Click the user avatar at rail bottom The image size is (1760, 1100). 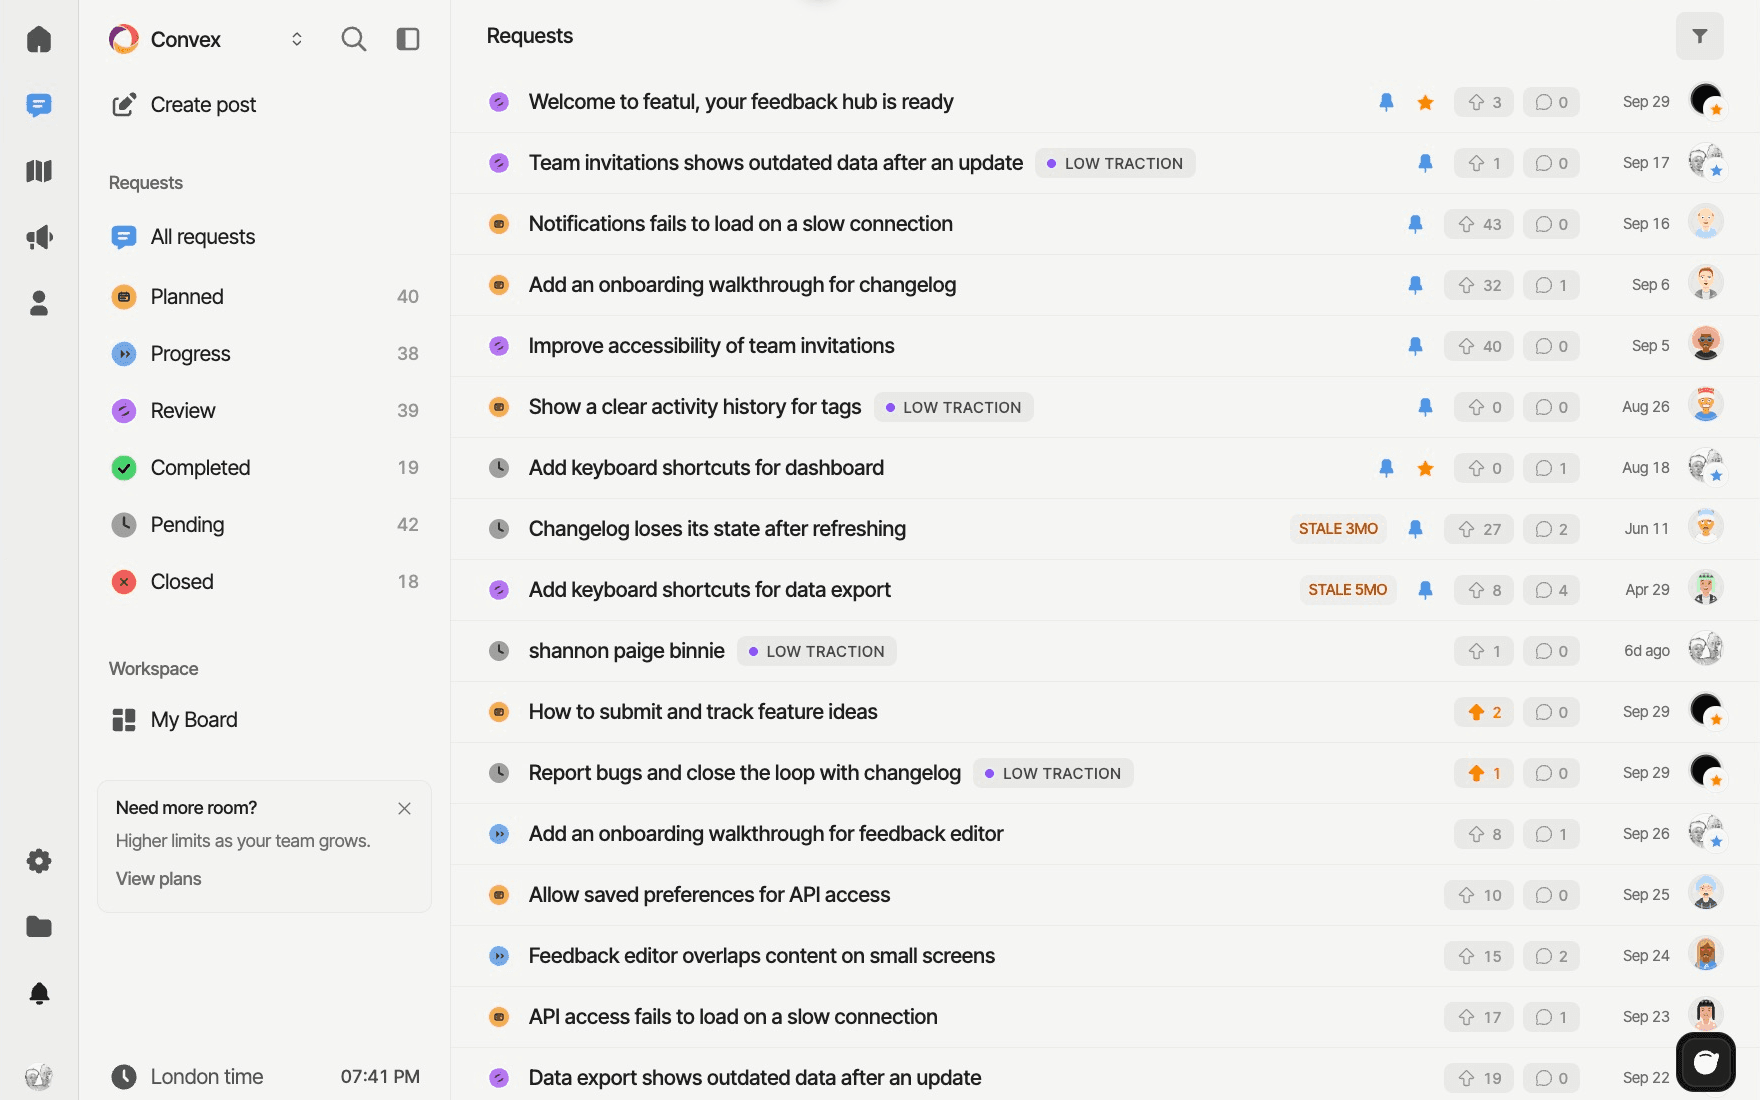39,1076
